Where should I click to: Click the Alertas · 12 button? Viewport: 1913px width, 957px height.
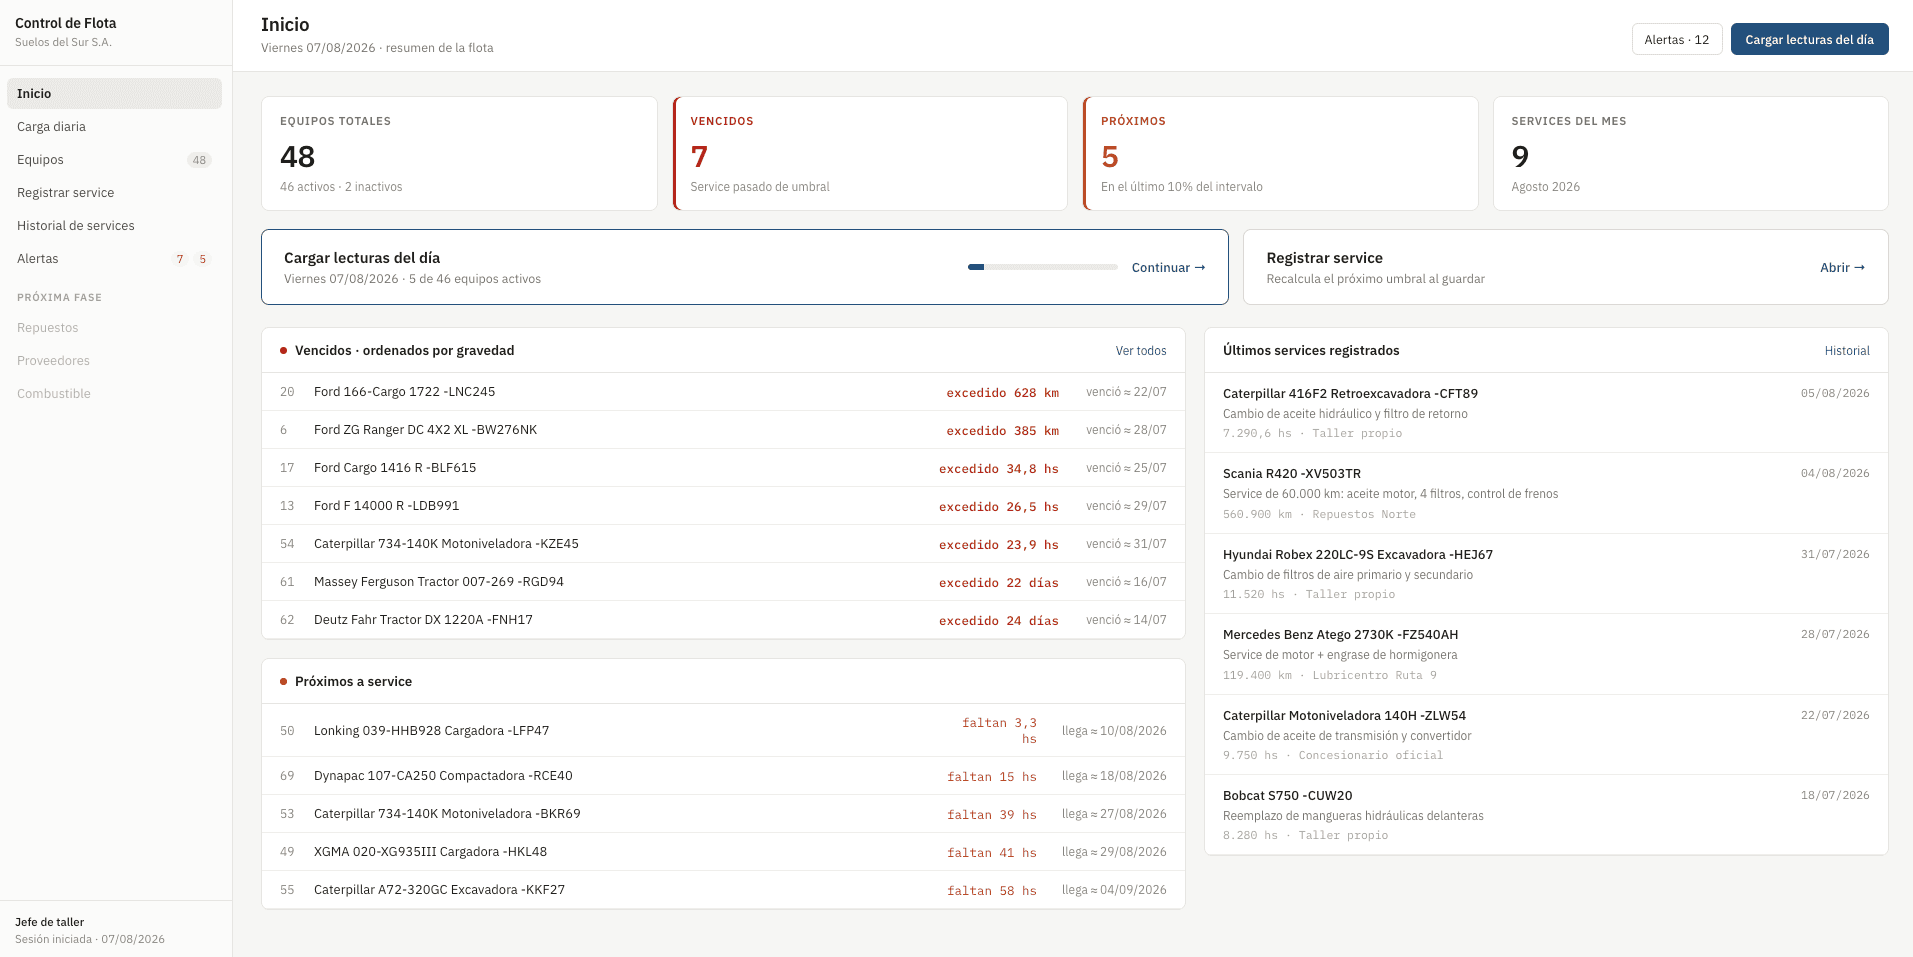pos(1677,39)
